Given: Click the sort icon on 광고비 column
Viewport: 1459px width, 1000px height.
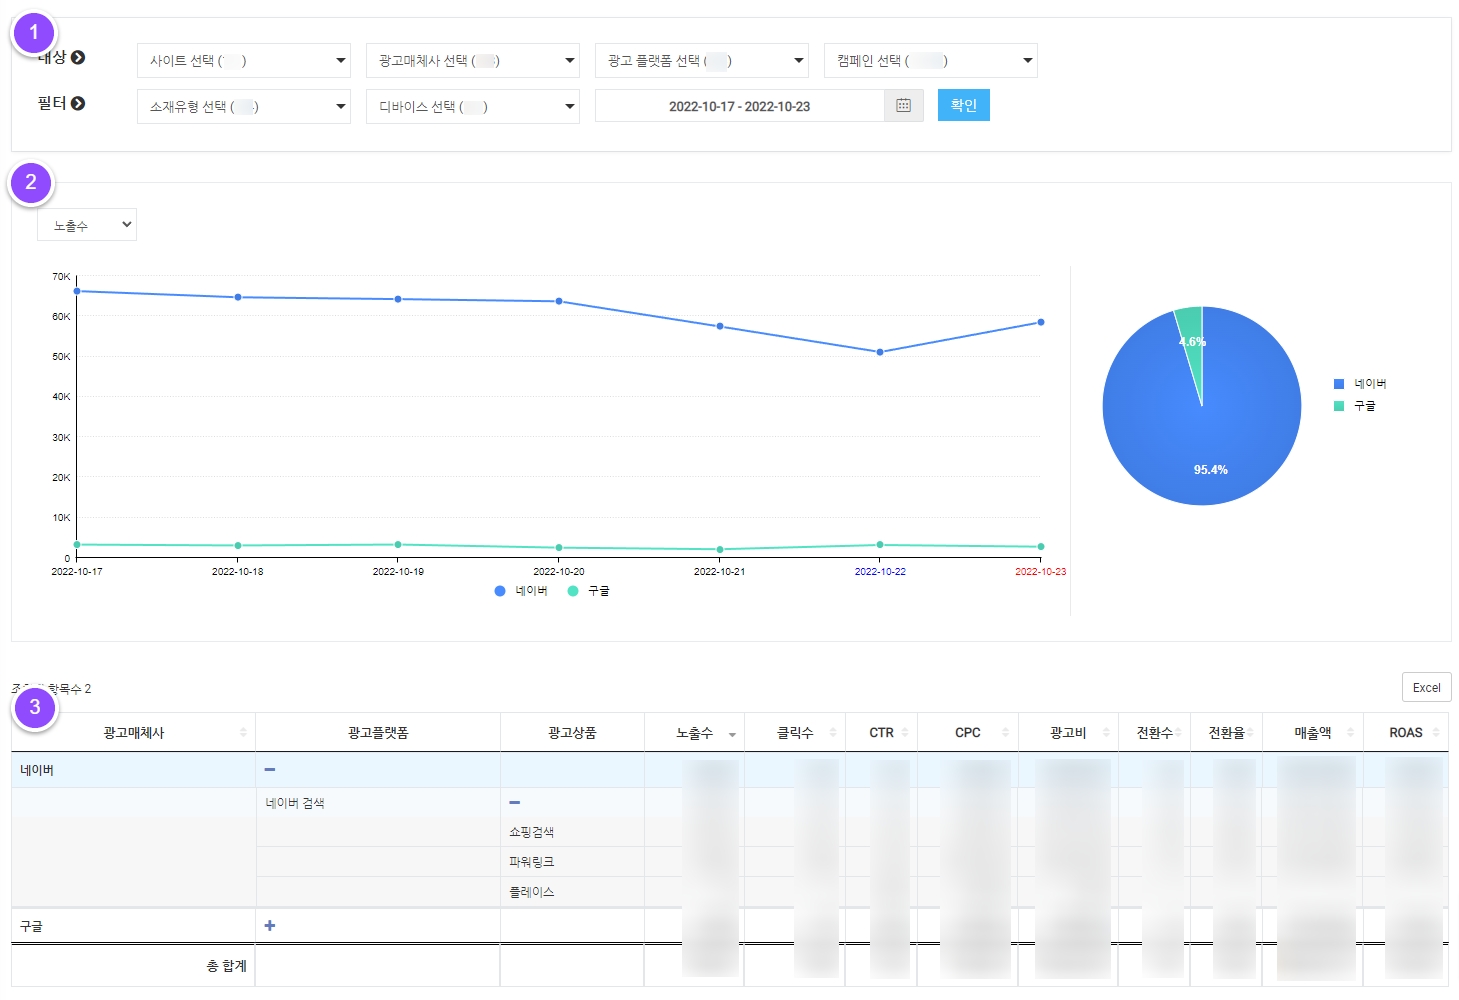Looking at the screenshot, I should click(x=1105, y=733).
